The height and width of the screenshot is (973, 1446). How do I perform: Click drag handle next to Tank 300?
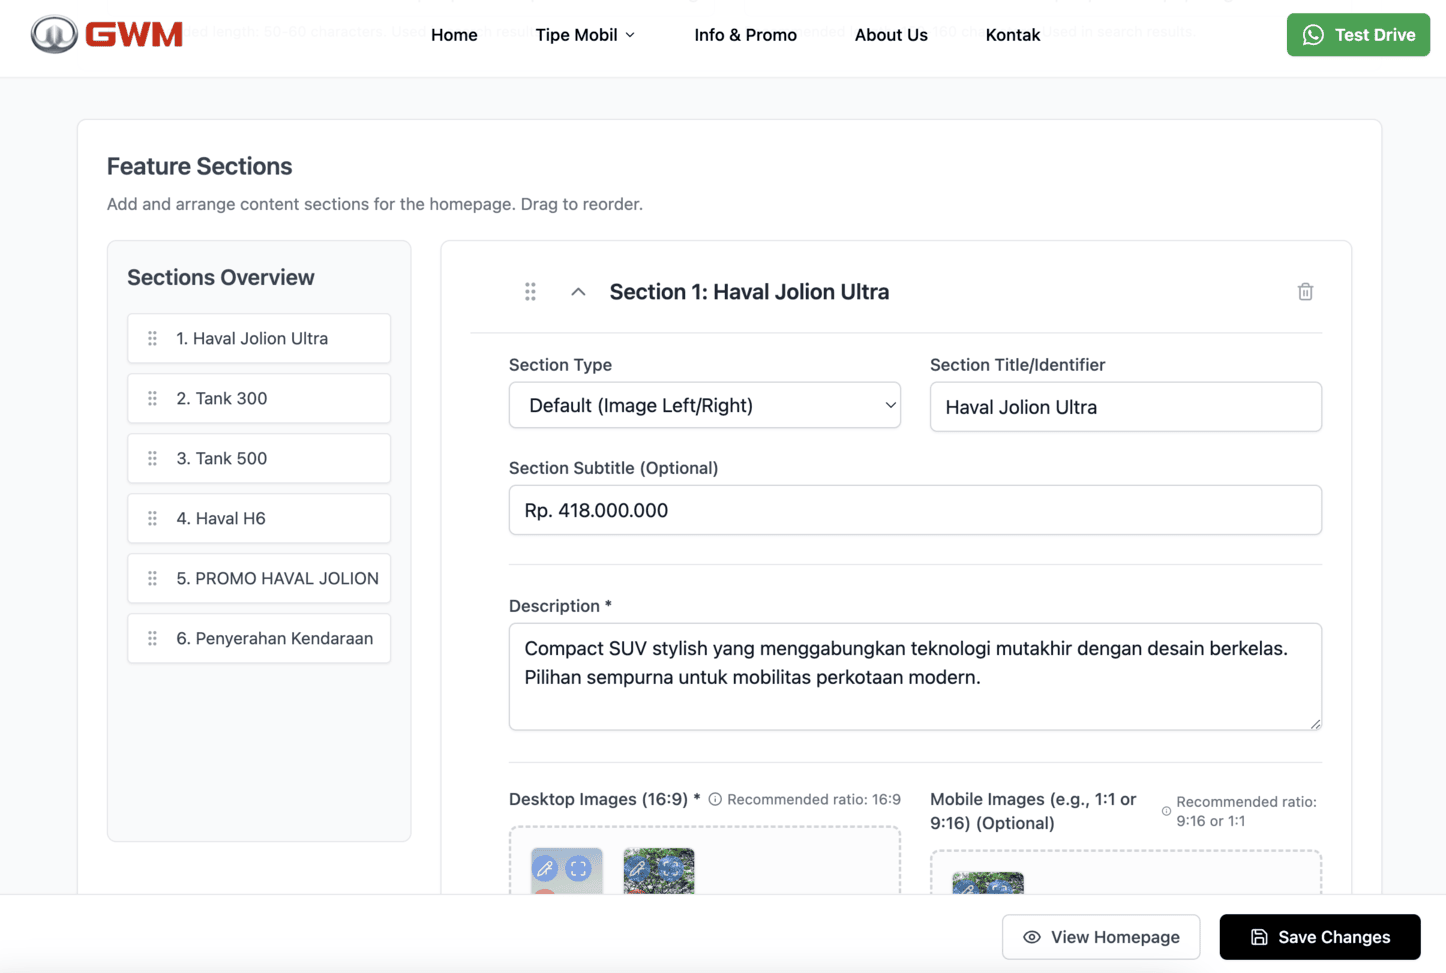pyautogui.click(x=153, y=398)
